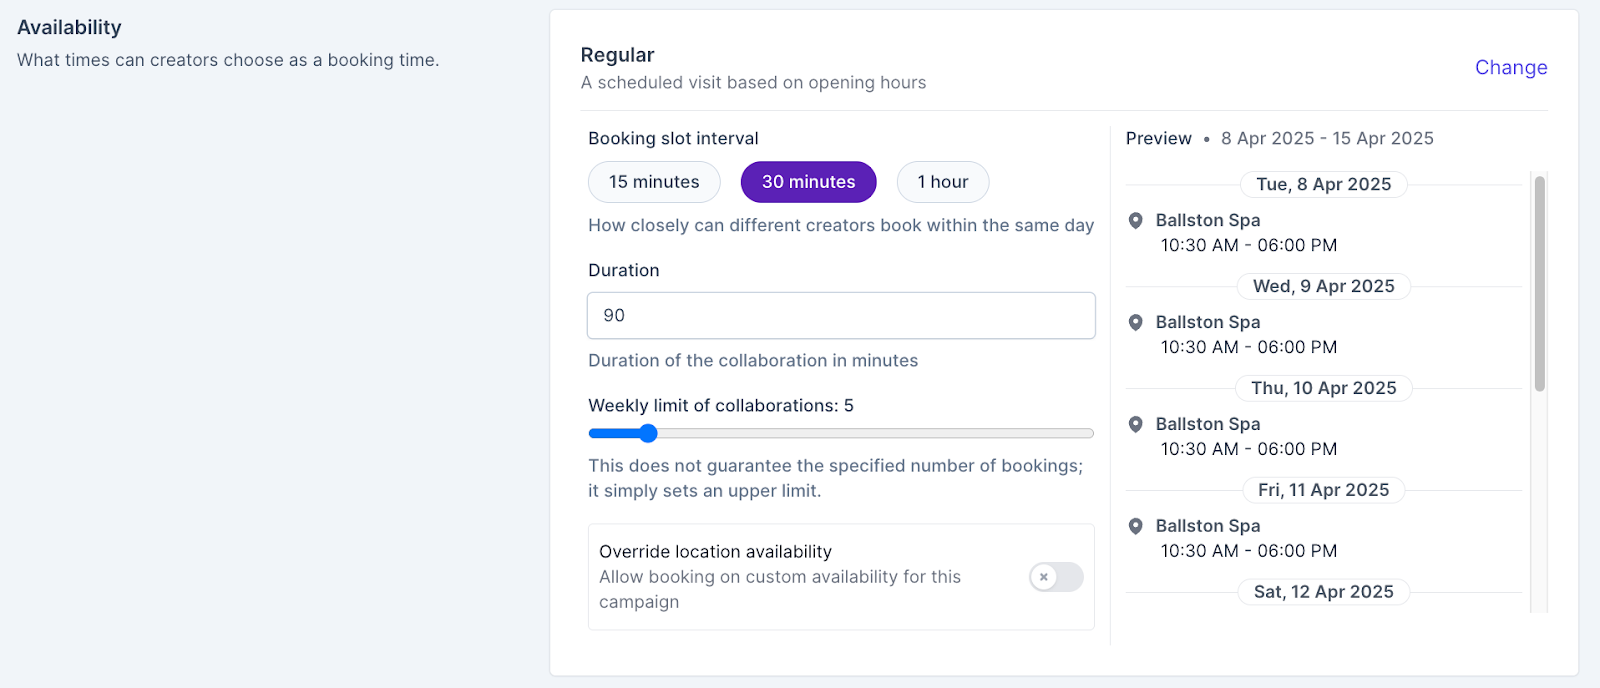This screenshot has height=688, width=1600.
Task: Click the weekly limit slider handle
Action: (648, 433)
